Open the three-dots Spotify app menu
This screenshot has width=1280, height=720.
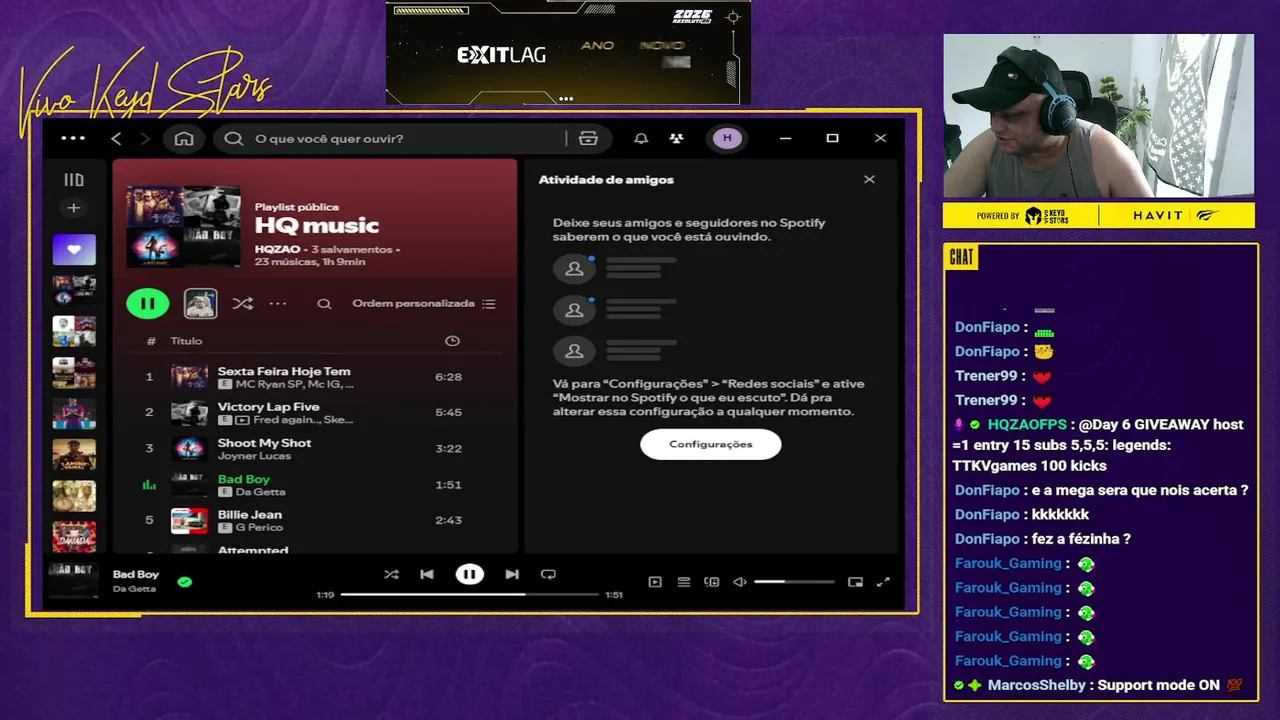[x=73, y=138]
